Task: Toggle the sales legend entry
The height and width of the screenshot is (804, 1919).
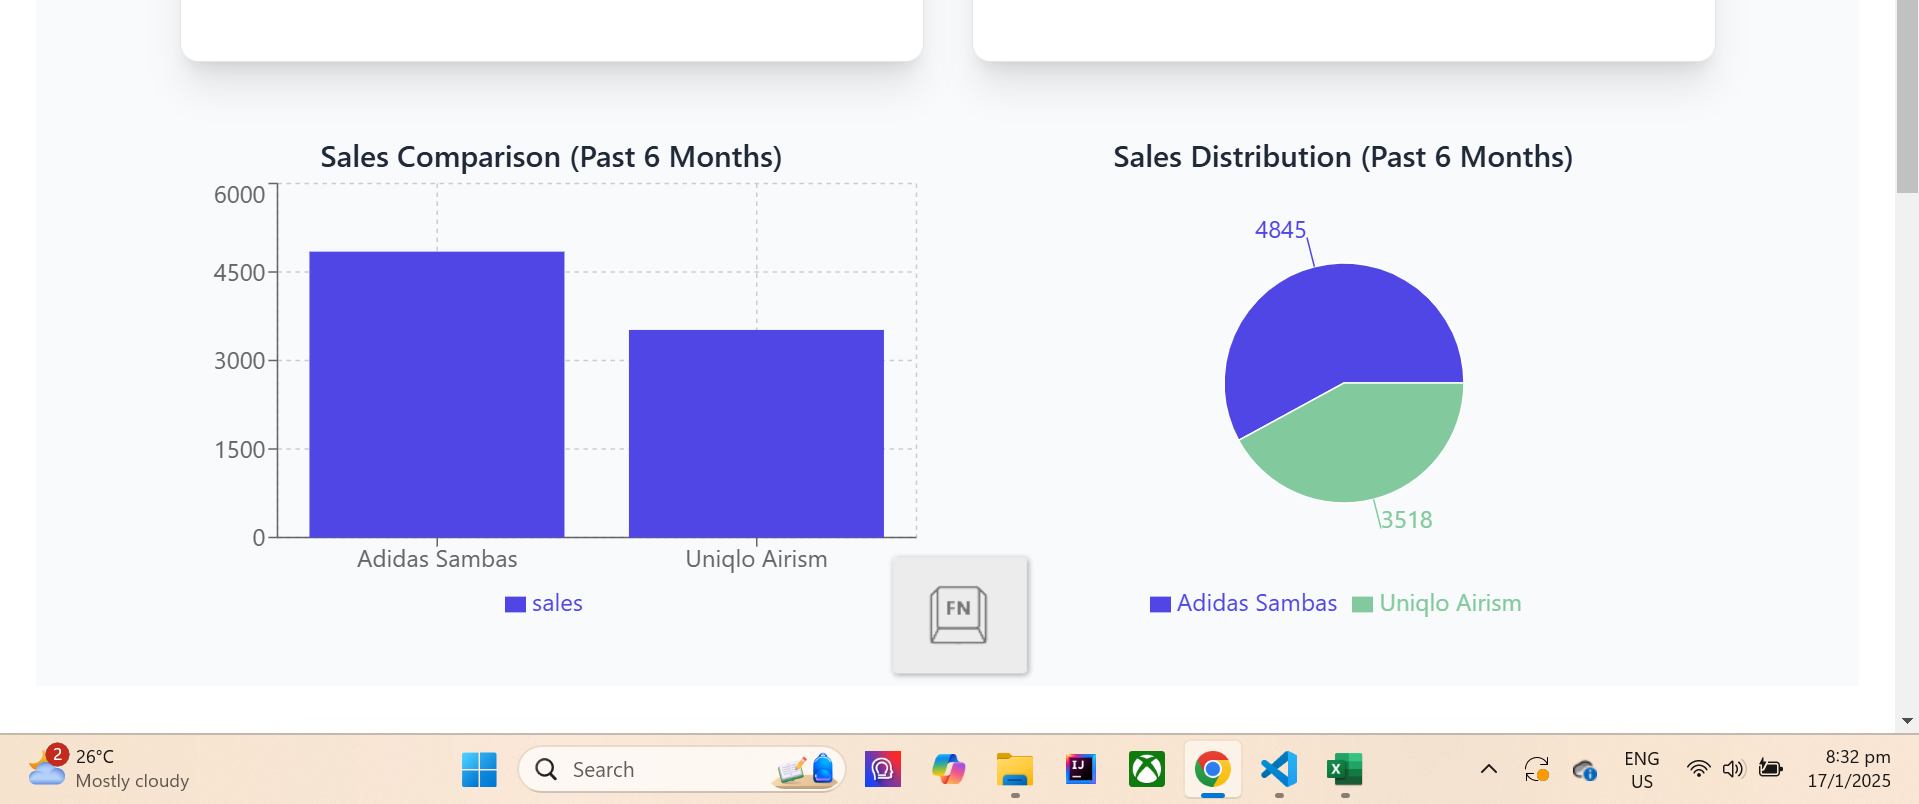Action: coord(544,603)
